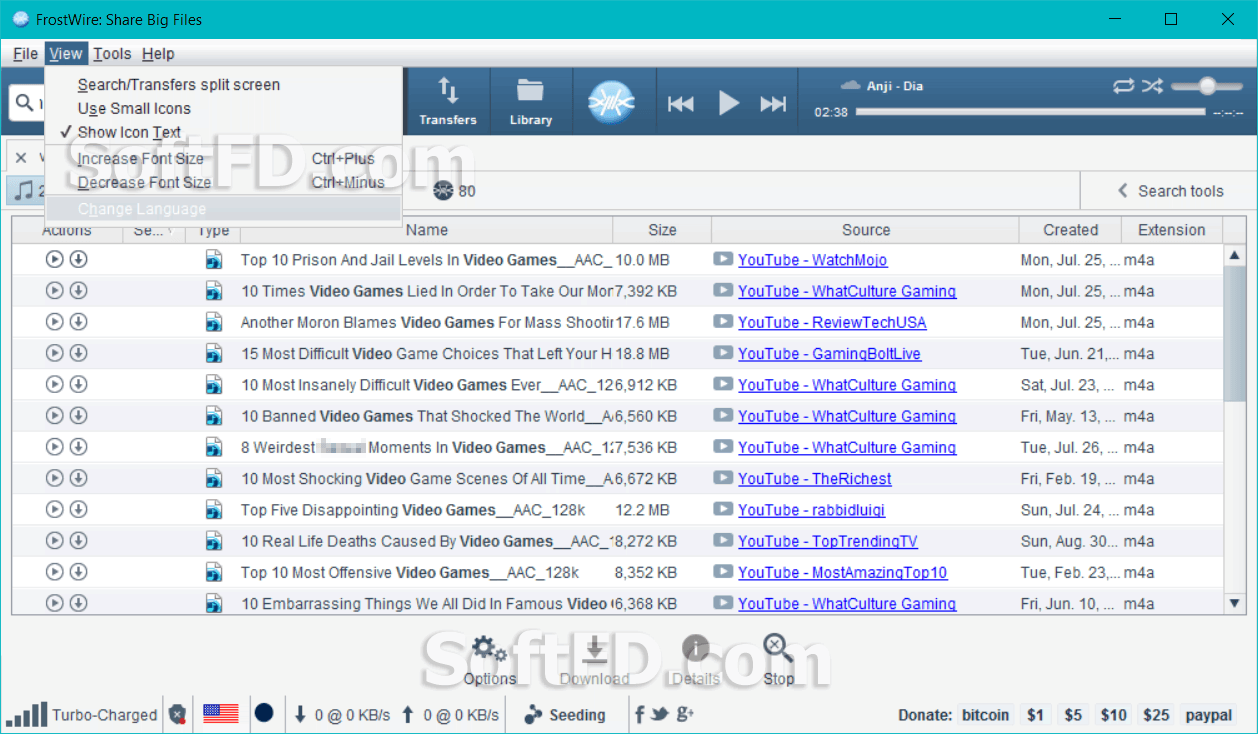
Task: Sort results by the Size column
Action: point(662,230)
